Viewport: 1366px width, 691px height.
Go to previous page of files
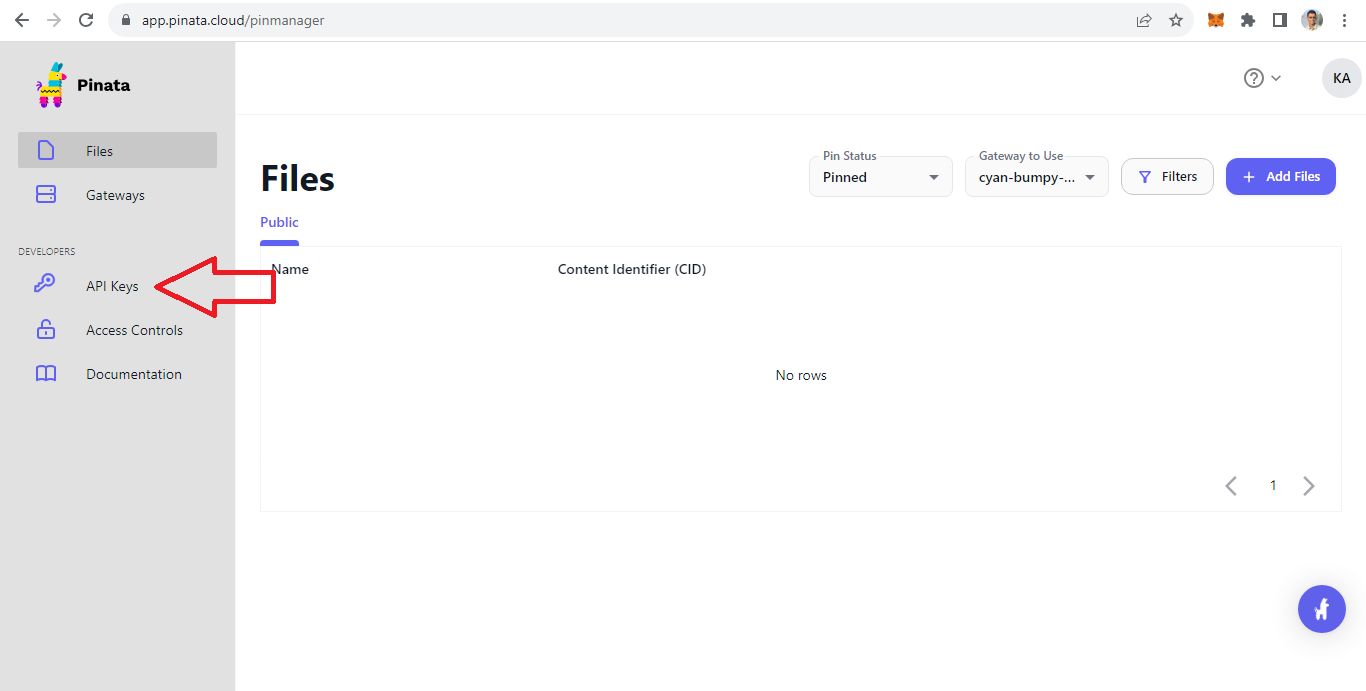coord(1231,486)
